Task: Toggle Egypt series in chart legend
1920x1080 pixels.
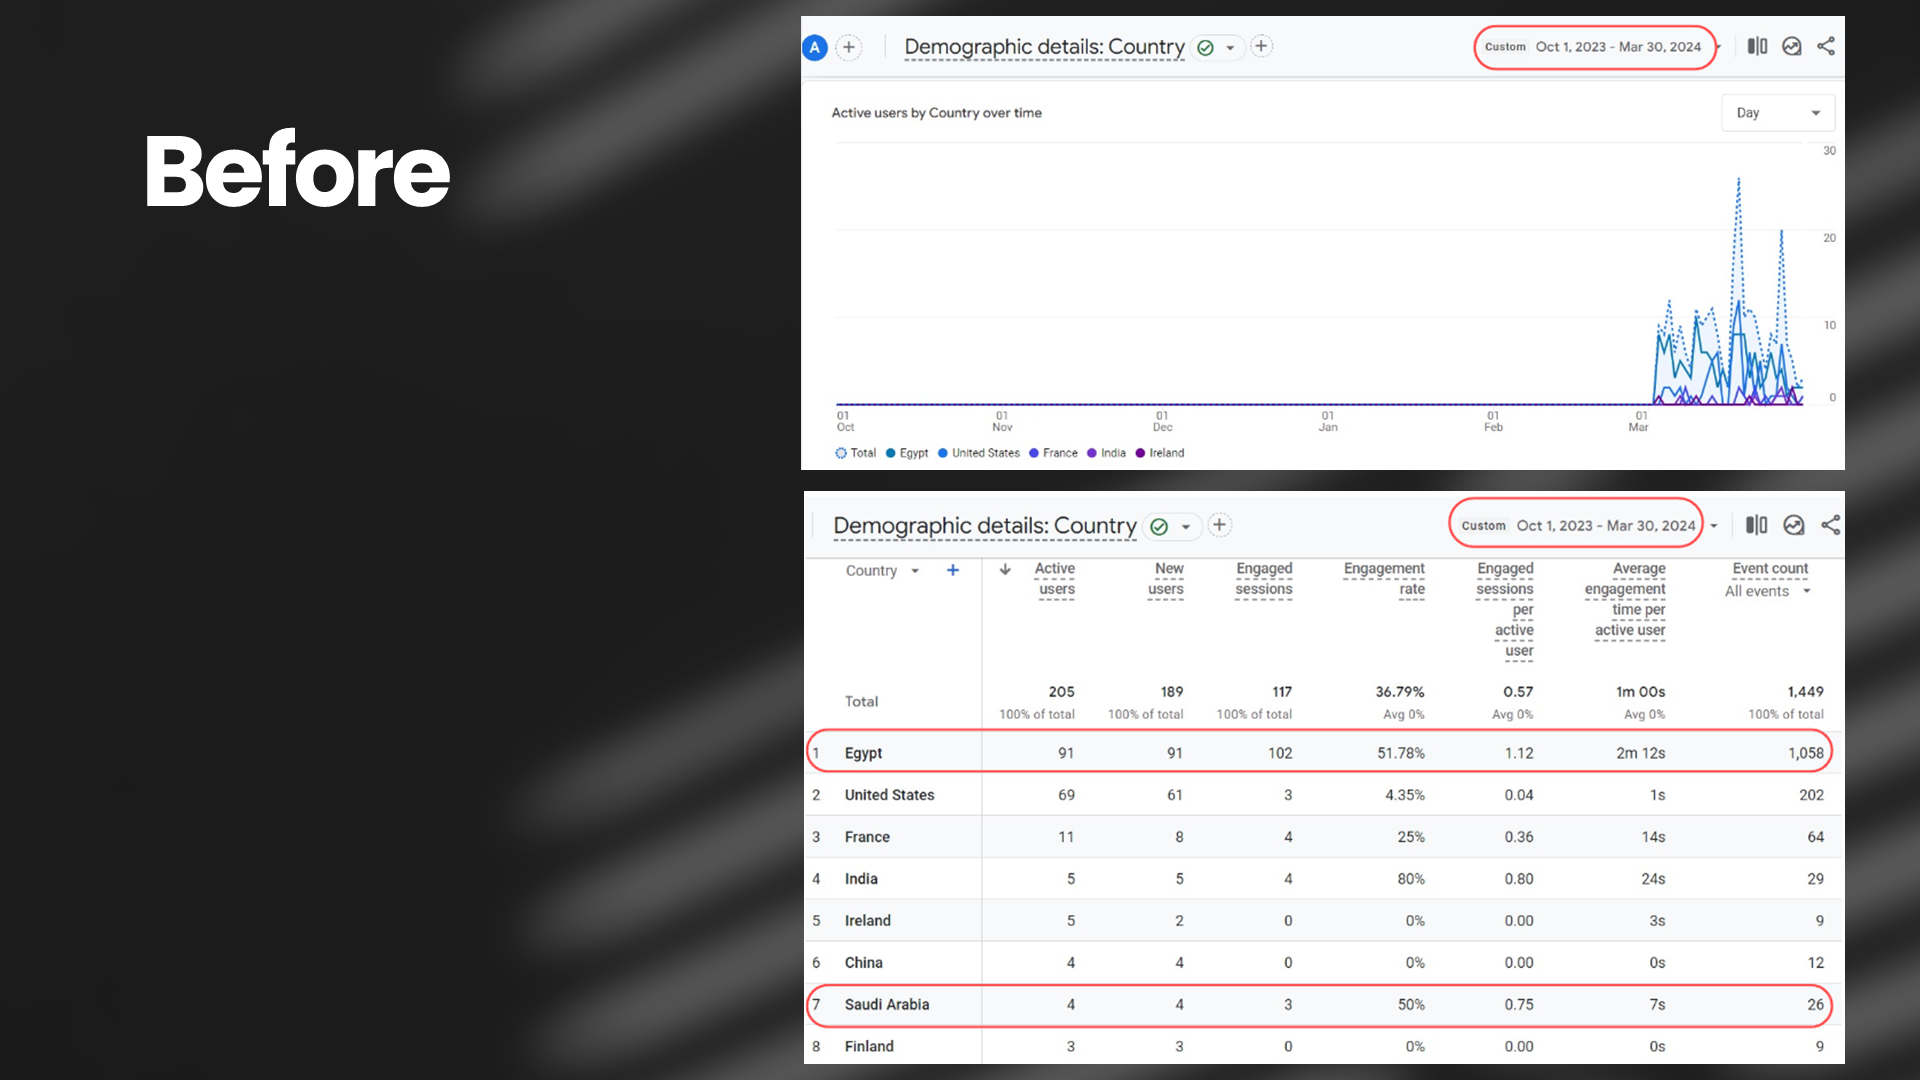Action: (x=907, y=453)
